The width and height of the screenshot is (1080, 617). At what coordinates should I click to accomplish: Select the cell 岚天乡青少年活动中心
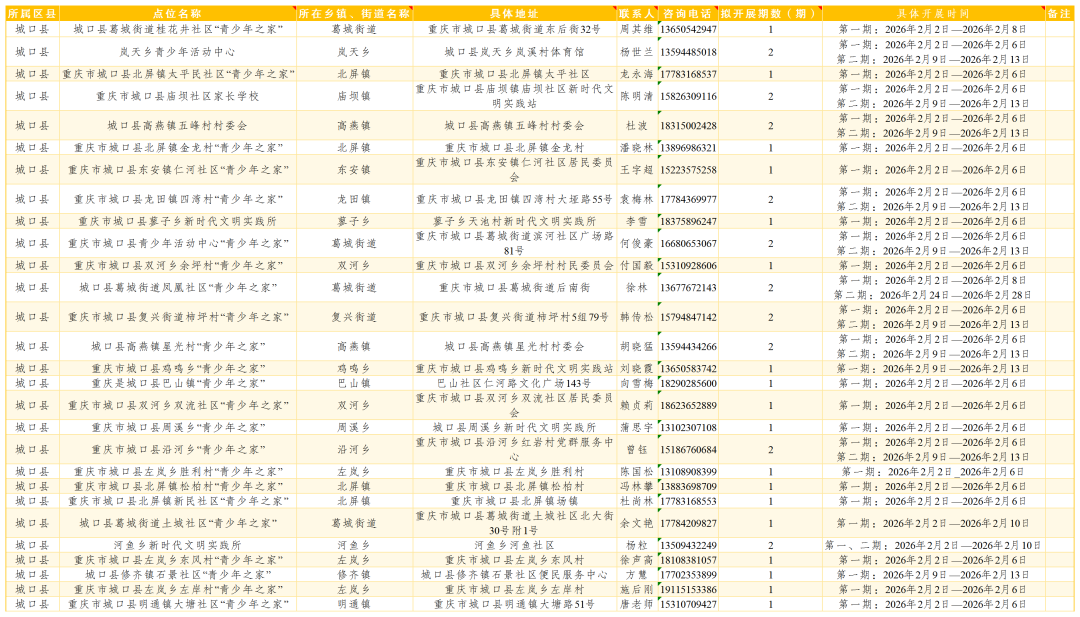177,52
